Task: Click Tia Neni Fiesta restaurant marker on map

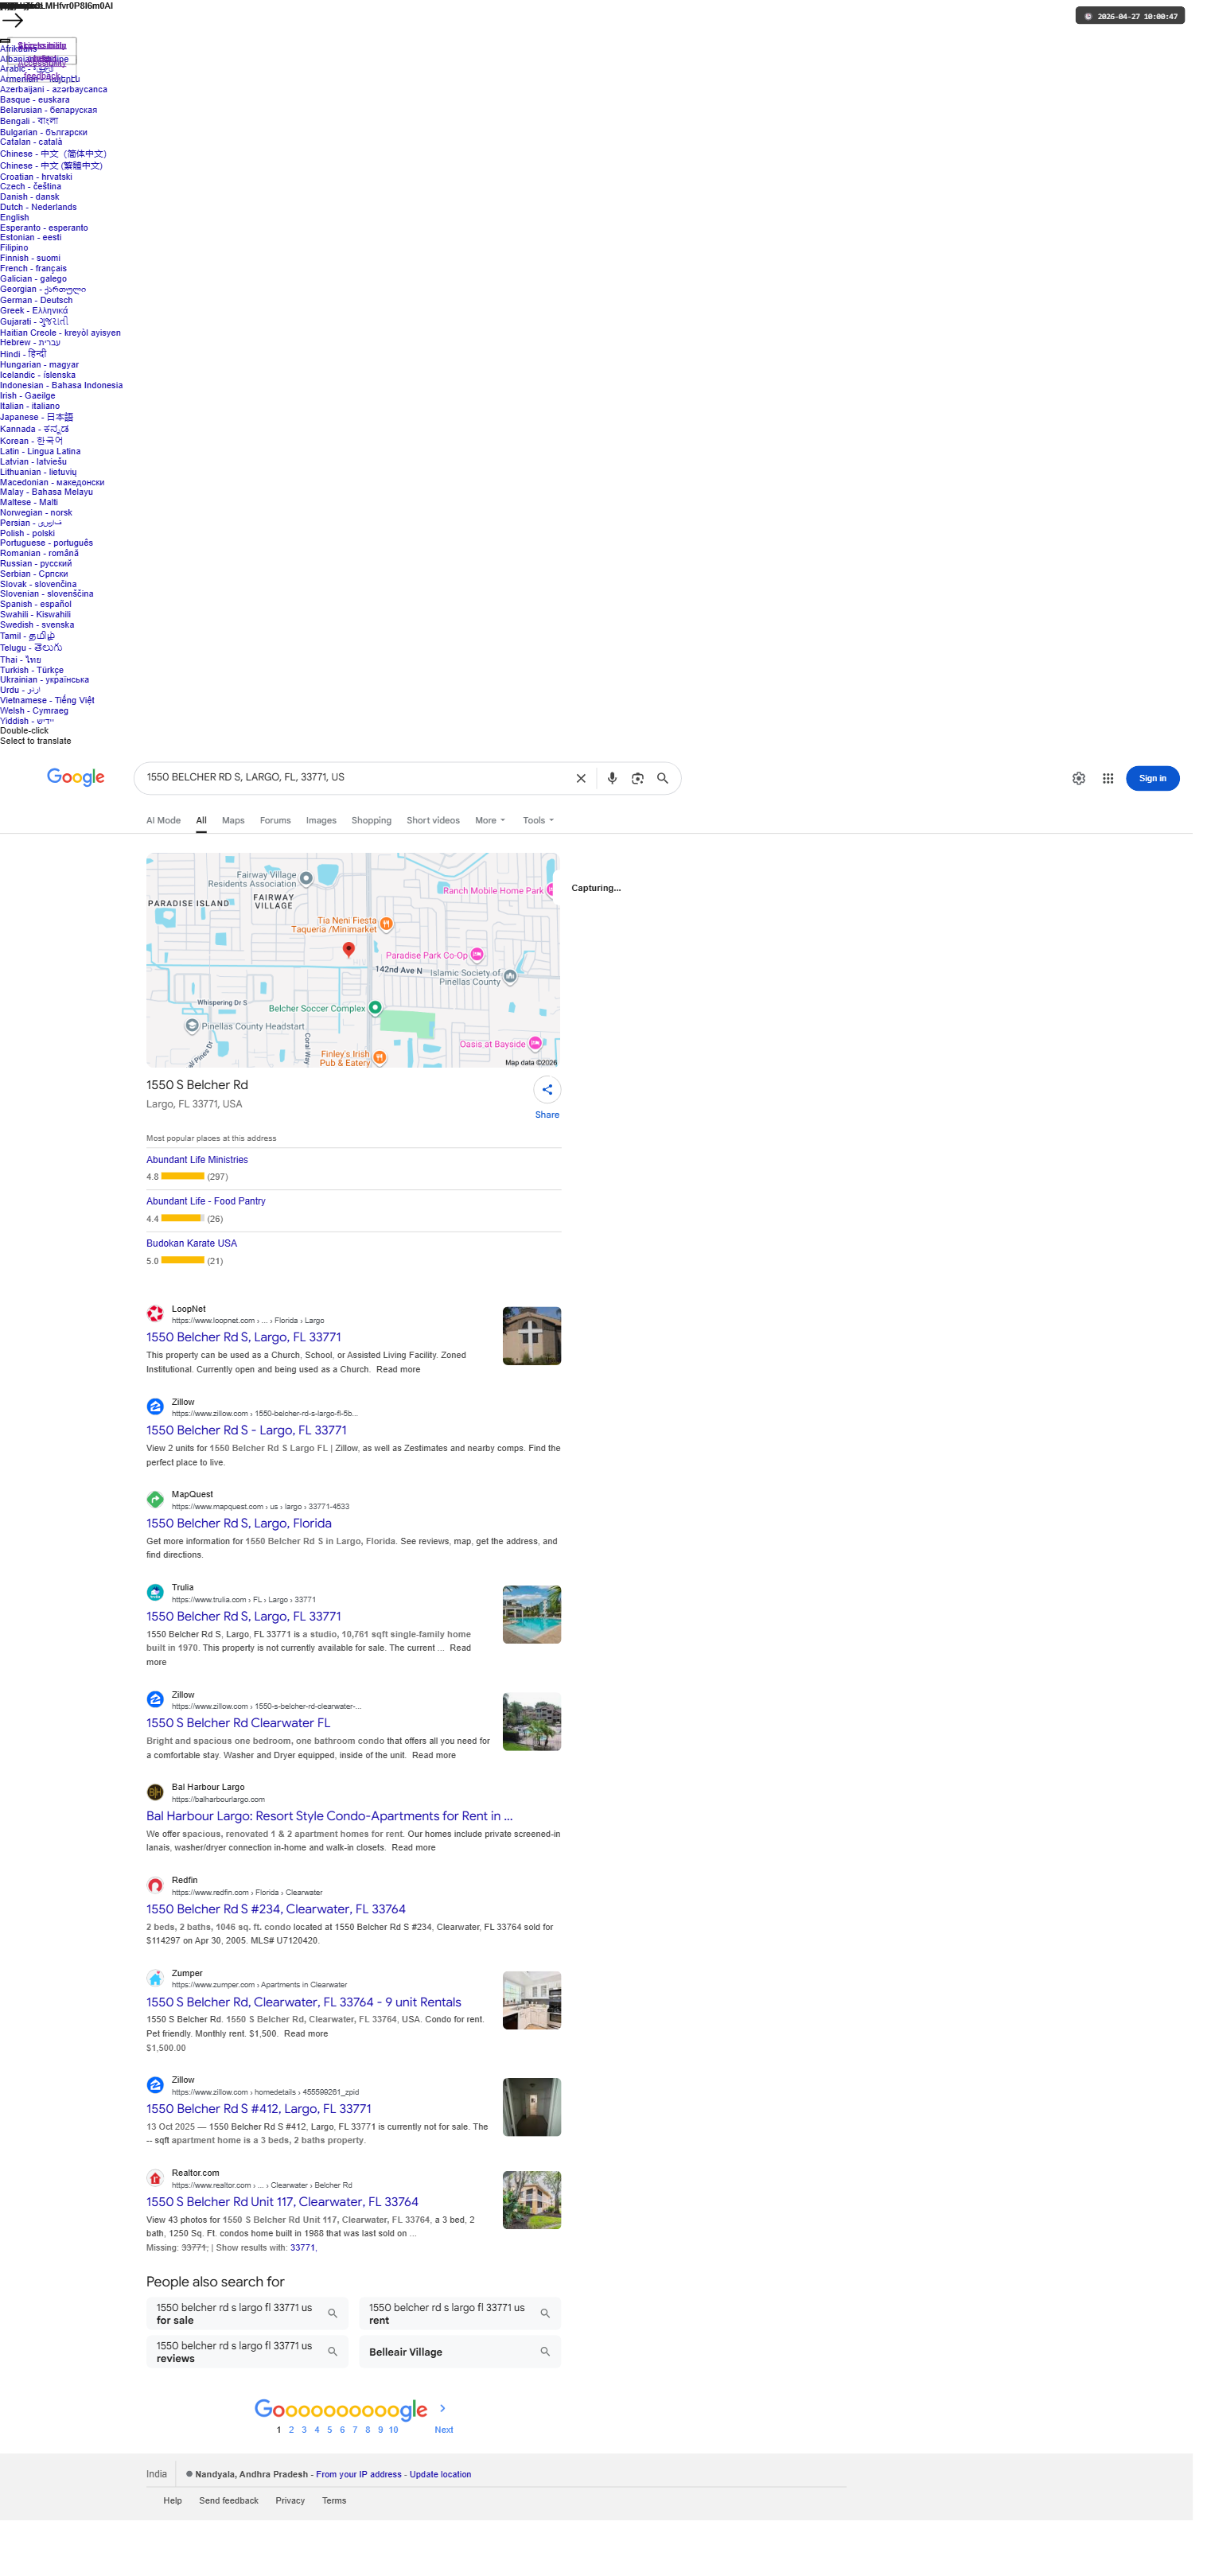Action: point(386,925)
